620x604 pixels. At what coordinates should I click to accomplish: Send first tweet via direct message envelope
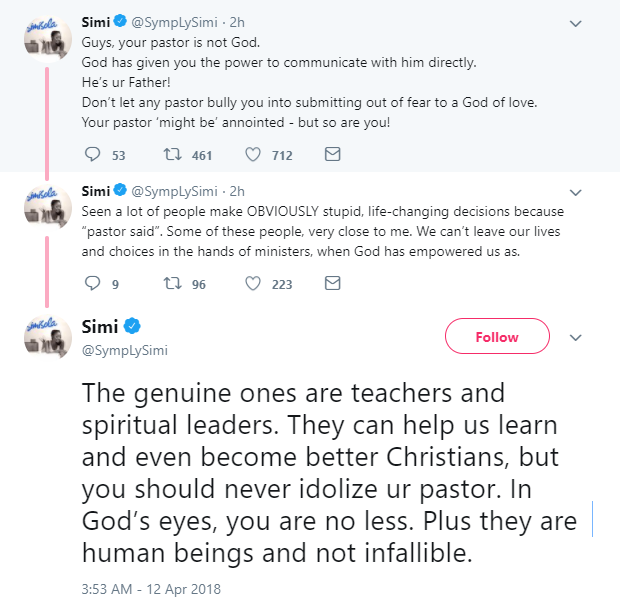point(333,155)
